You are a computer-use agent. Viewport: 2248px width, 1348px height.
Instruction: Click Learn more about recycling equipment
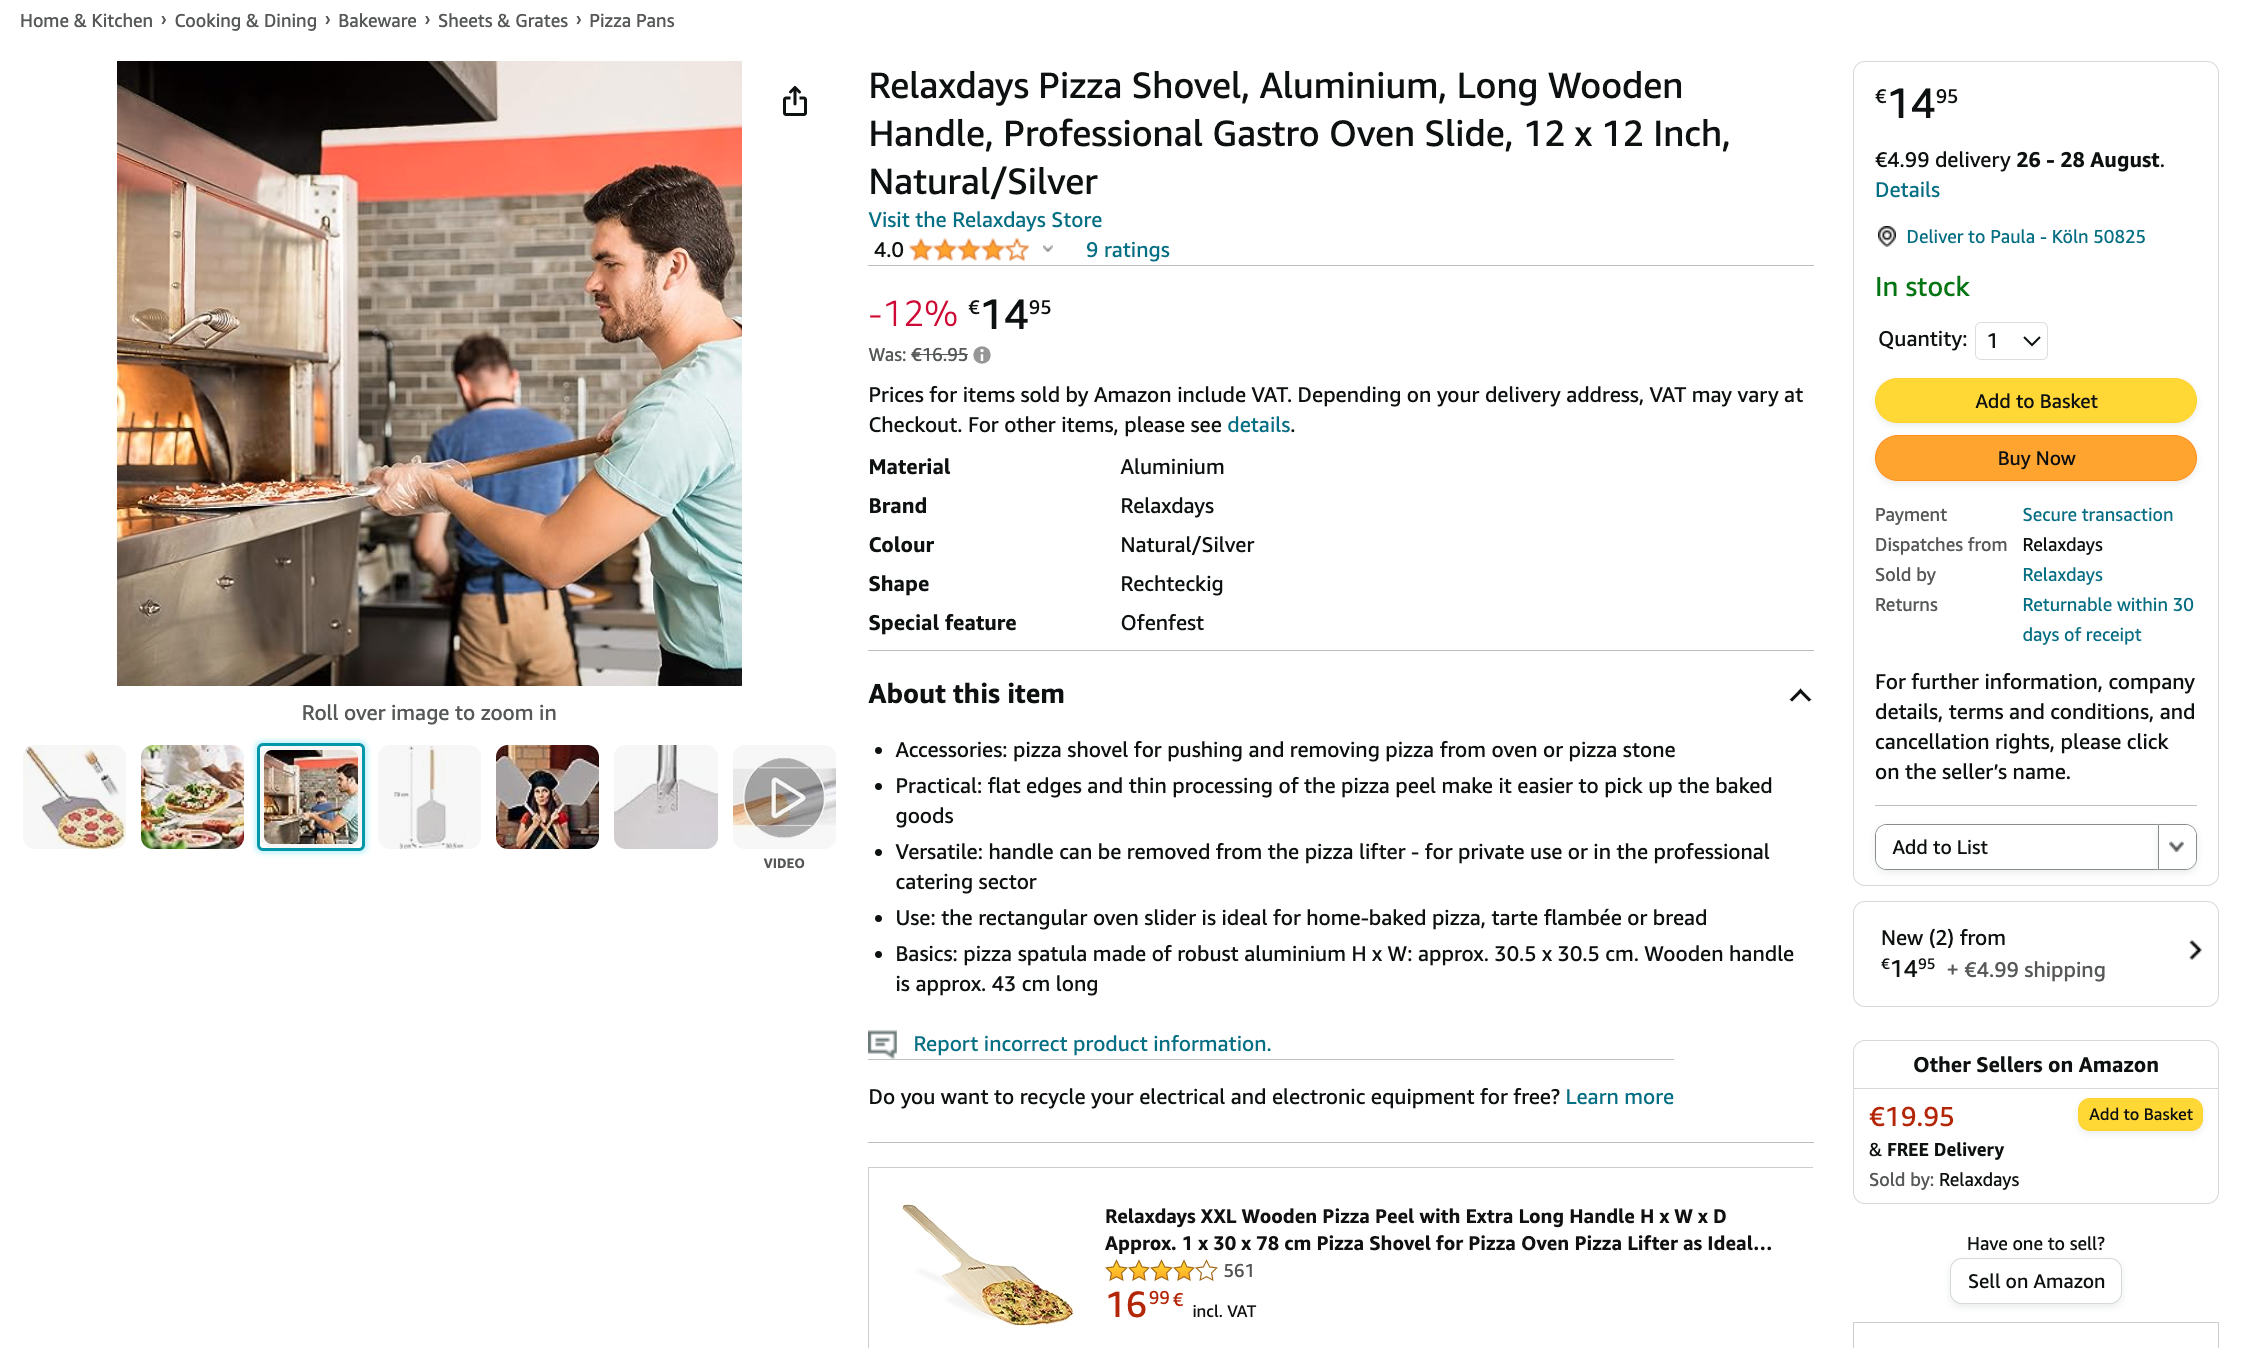[1618, 1096]
